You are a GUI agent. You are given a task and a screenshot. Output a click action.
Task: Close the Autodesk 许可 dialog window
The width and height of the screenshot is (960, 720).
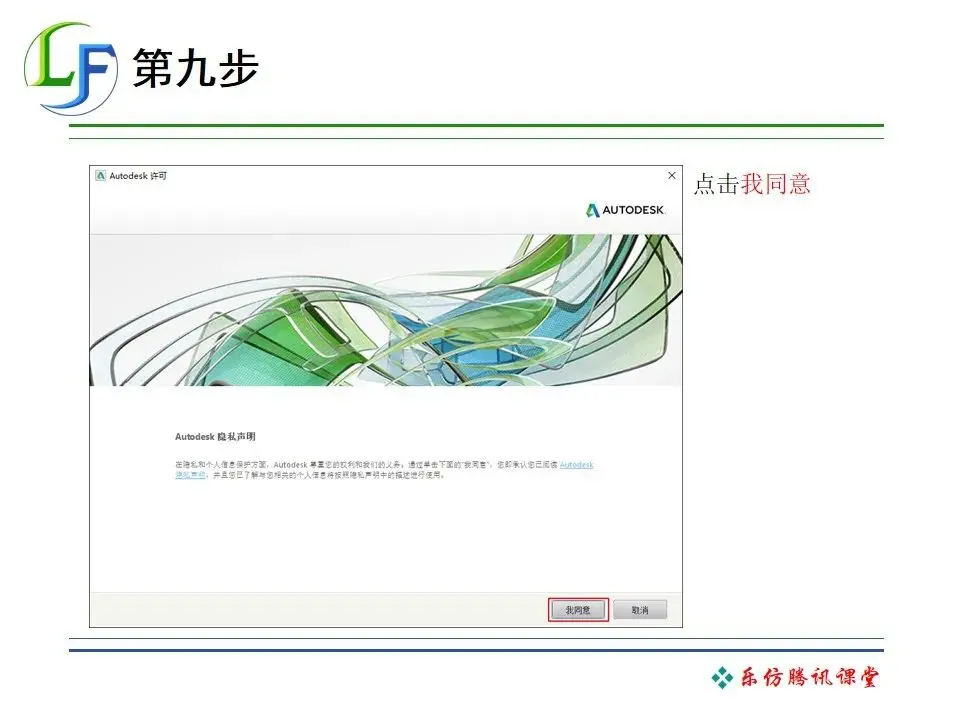672,176
